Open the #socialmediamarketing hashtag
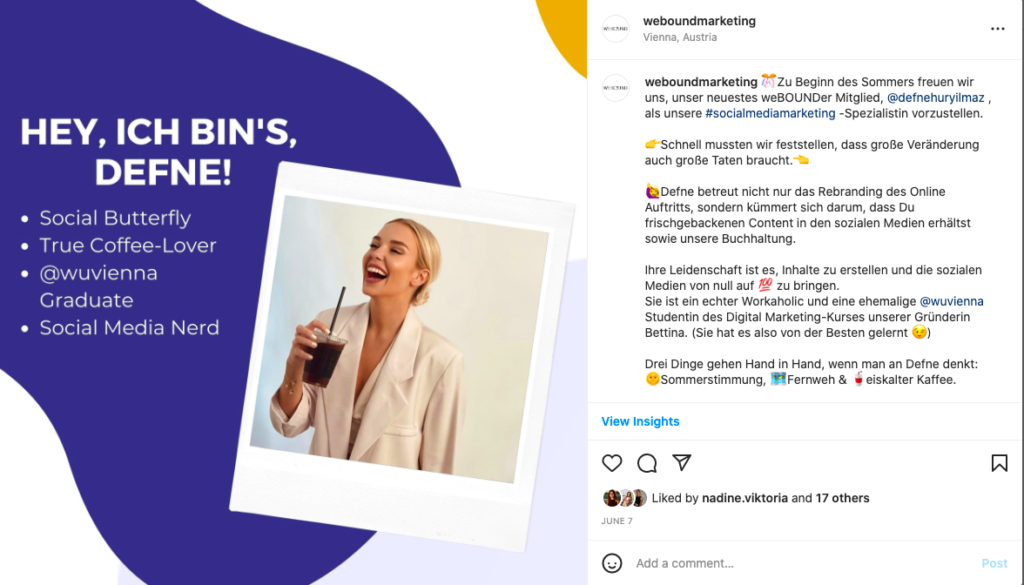The image size is (1024, 585). coord(770,114)
